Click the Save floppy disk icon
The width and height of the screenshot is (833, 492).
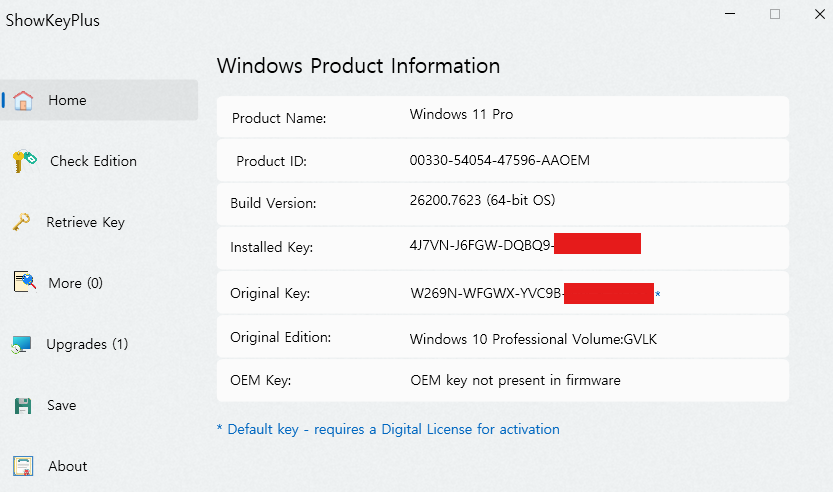23,405
